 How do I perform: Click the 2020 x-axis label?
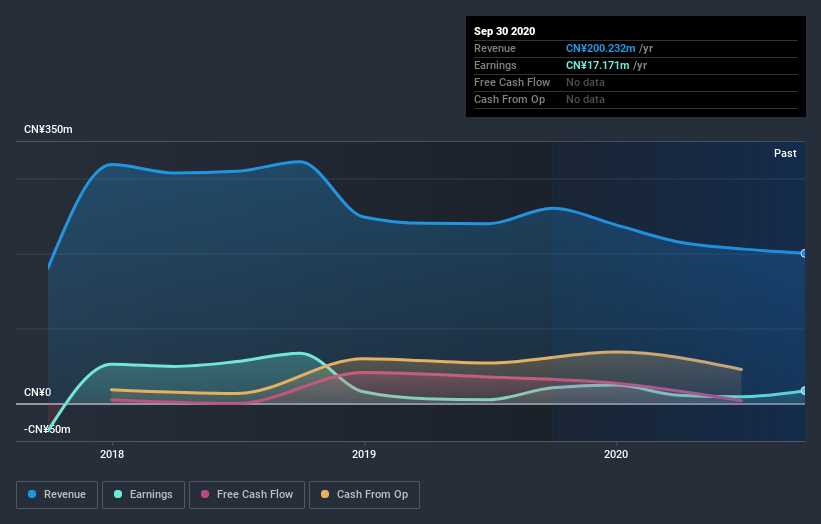pyautogui.click(x=616, y=454)
